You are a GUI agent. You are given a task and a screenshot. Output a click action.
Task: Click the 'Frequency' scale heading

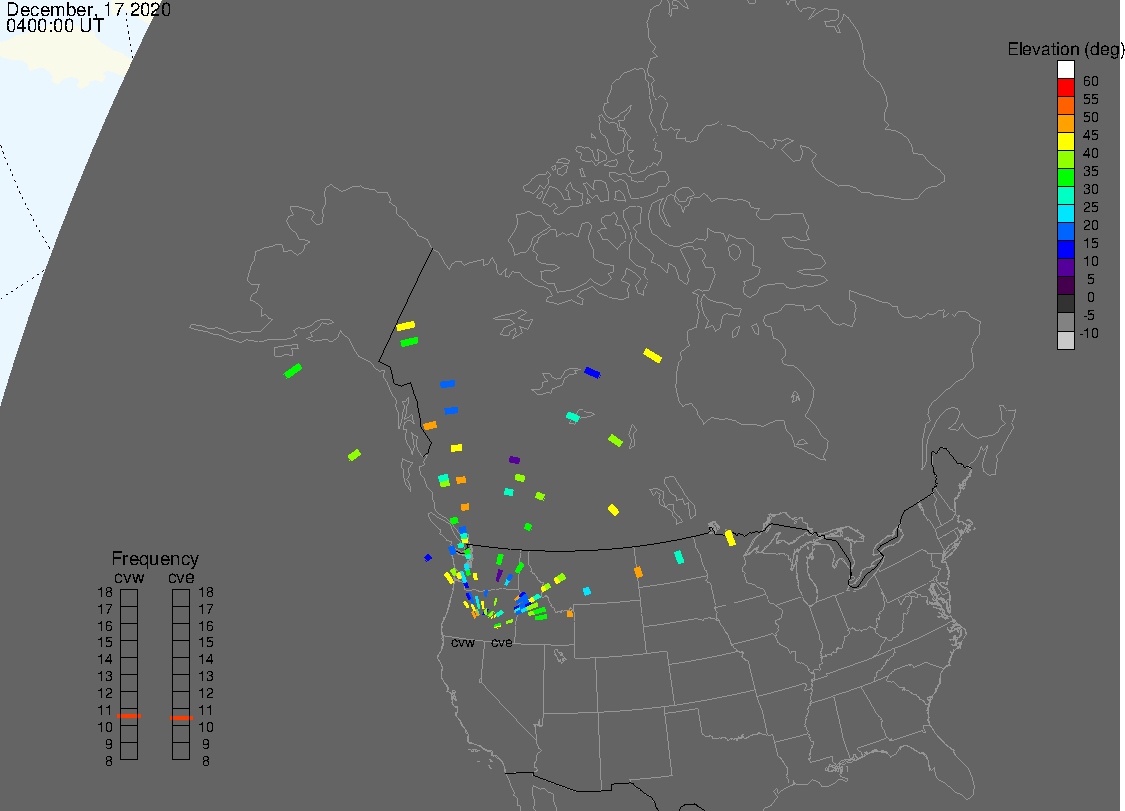pos(155,558)
